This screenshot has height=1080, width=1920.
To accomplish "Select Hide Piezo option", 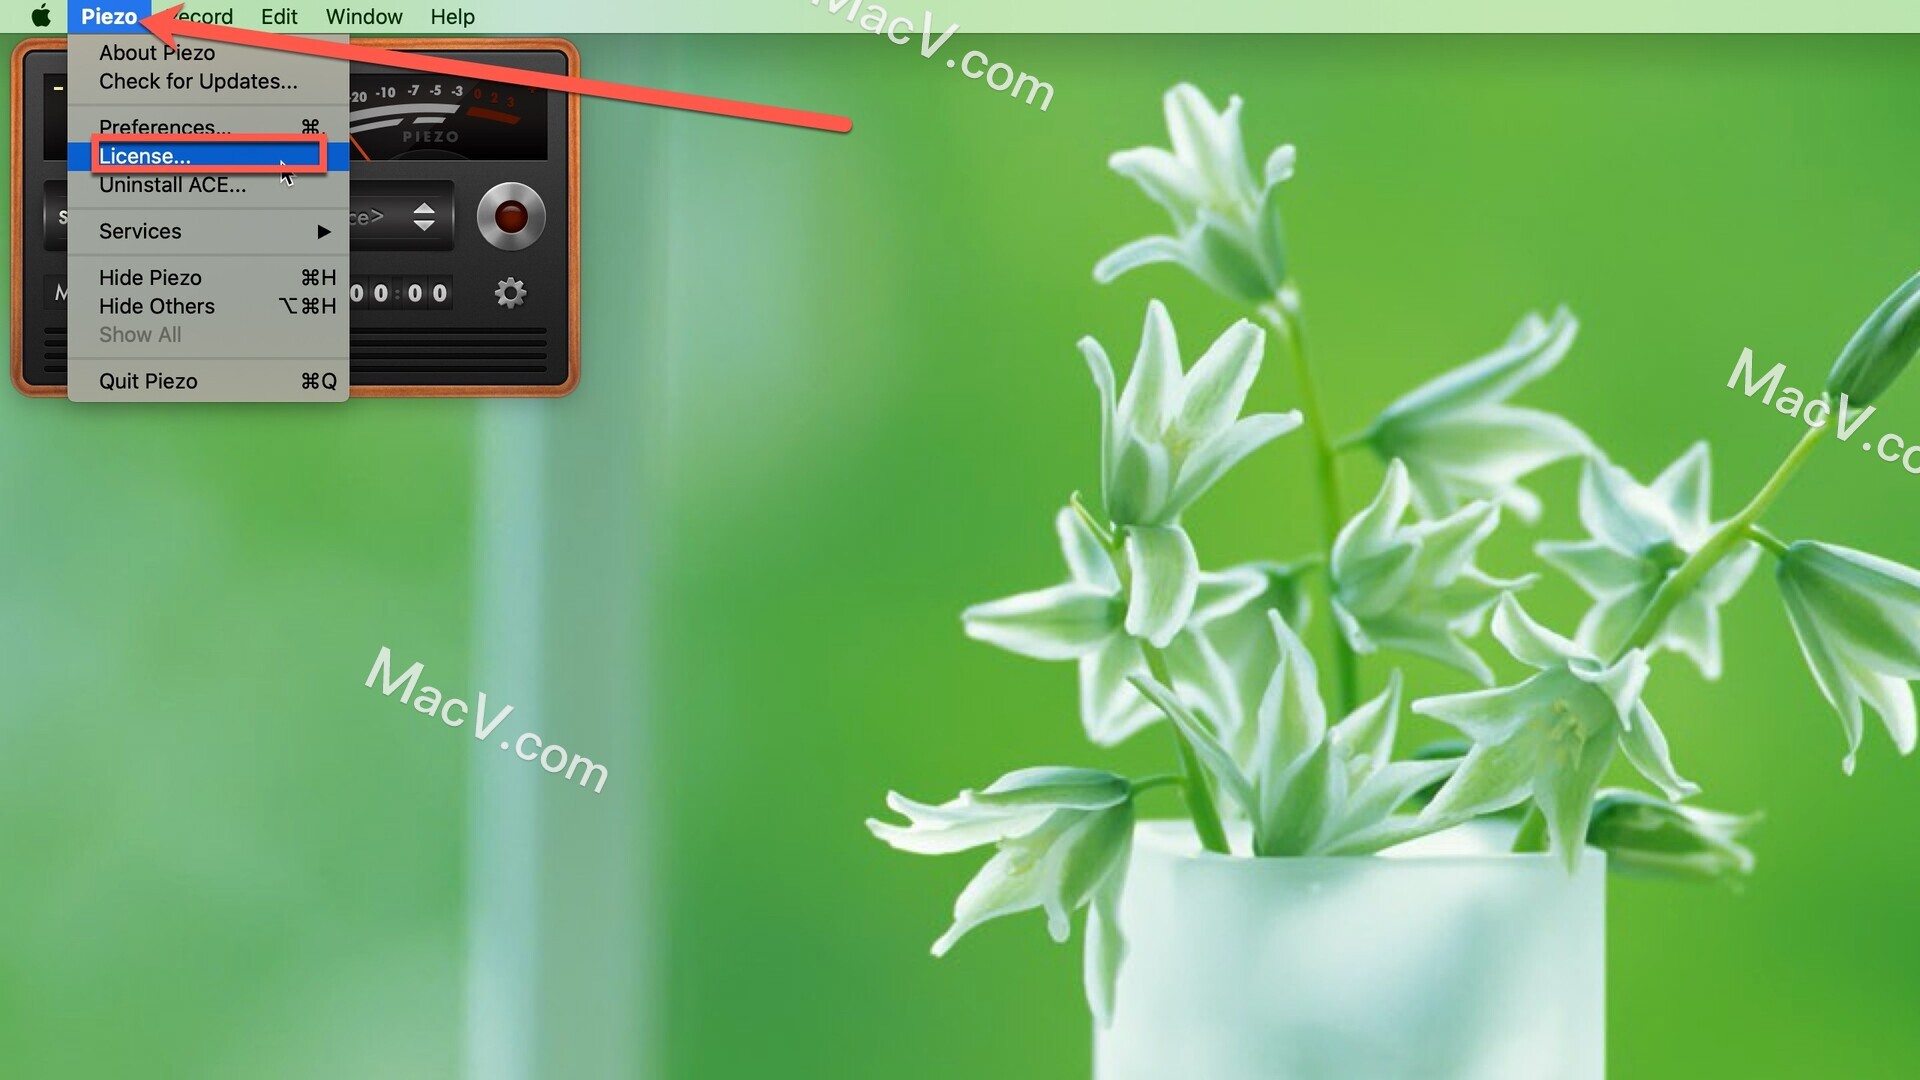I will [149, 277].
